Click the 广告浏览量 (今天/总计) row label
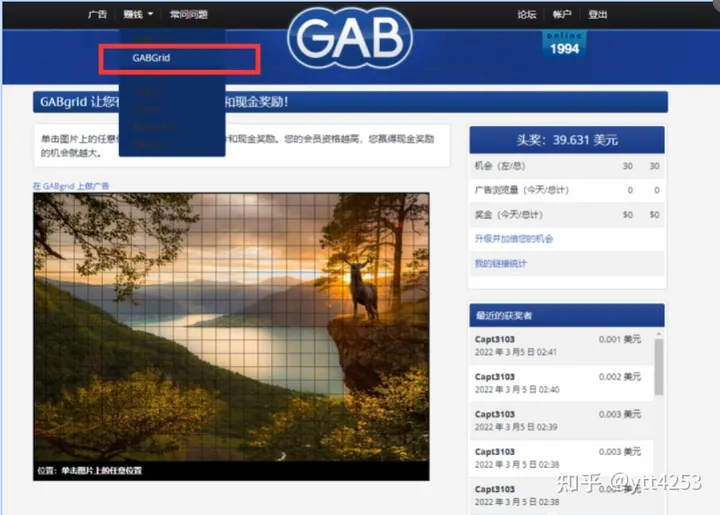Viewport: 720px width, 515px height. [522, 190]
